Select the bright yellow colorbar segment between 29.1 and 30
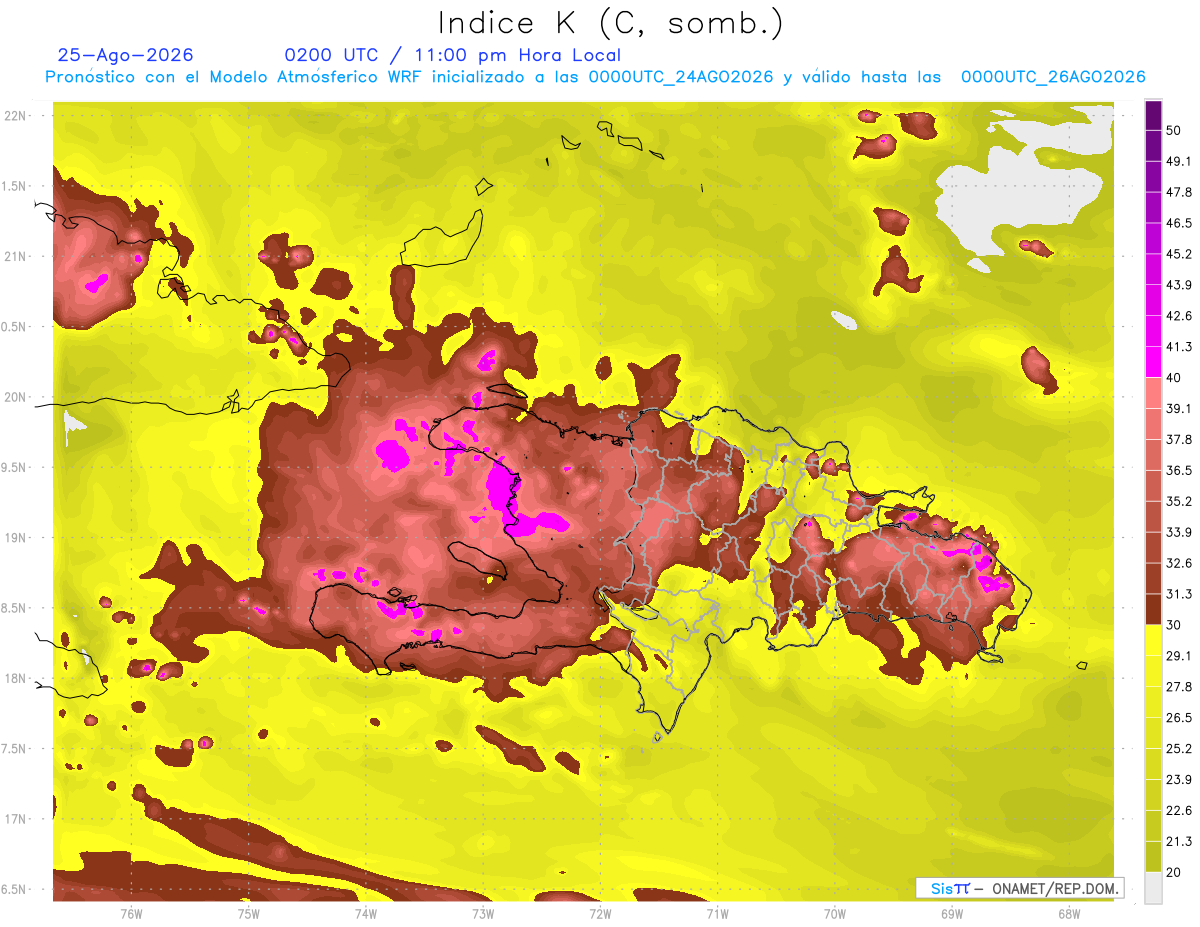 point(1153,640)
